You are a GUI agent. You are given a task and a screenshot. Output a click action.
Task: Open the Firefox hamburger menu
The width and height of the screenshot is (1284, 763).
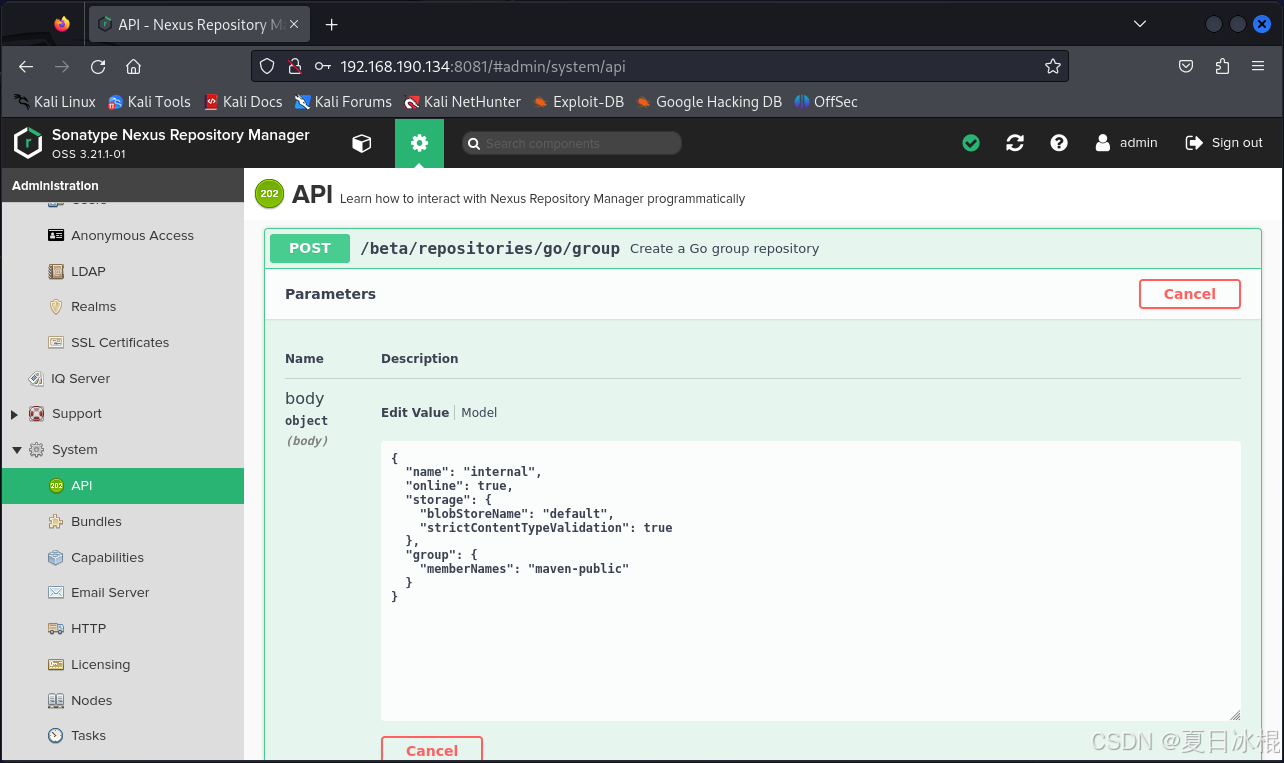pyautogui.click(x=1258, y=67)
